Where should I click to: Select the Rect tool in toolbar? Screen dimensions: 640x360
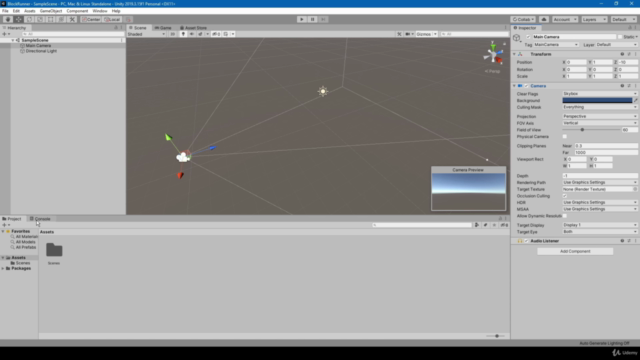[50, 19]
